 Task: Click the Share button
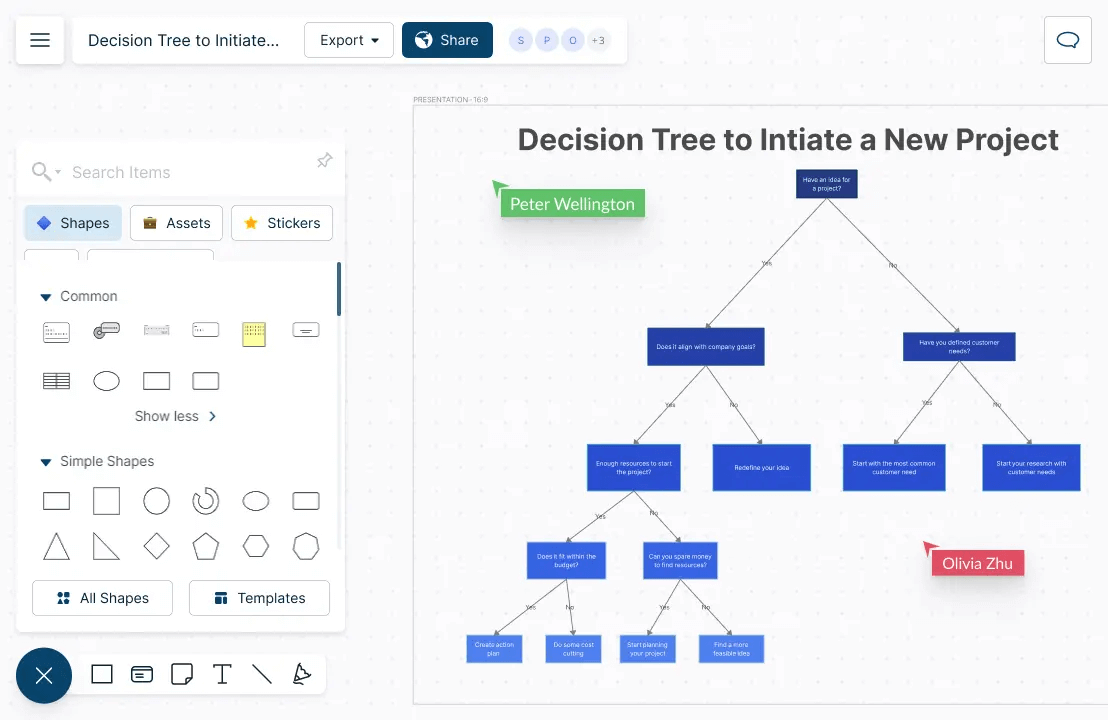click(447, 40)
